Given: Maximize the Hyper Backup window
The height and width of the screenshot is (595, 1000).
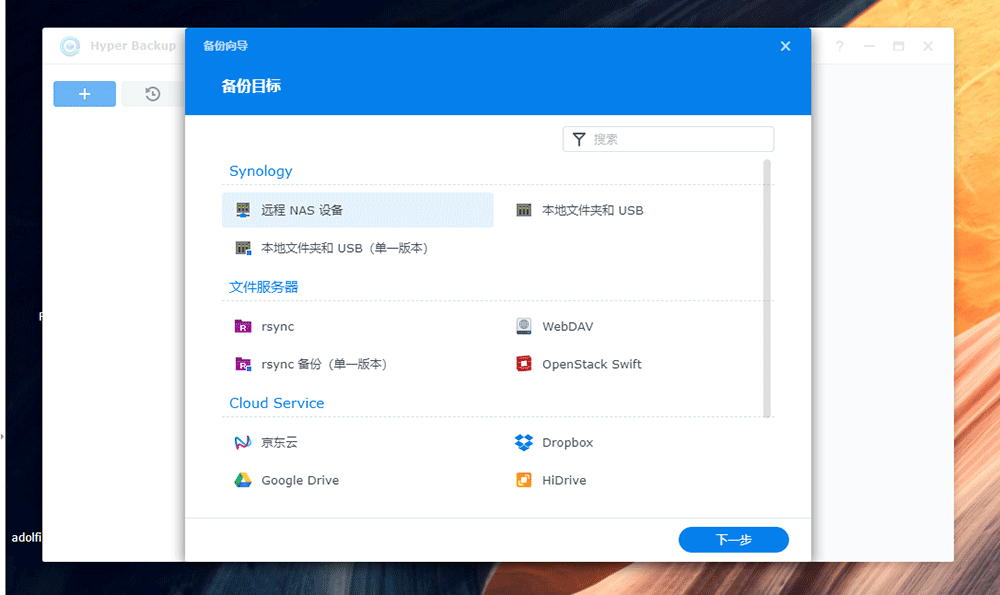Looking at the screenshot, I should click(x=899, y=46).
